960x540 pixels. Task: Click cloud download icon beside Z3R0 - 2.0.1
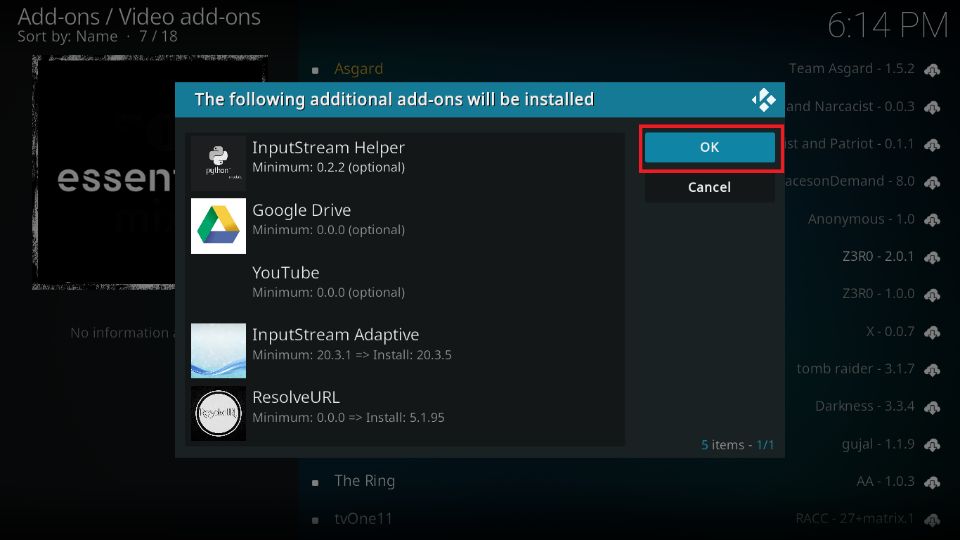[932, 257]
